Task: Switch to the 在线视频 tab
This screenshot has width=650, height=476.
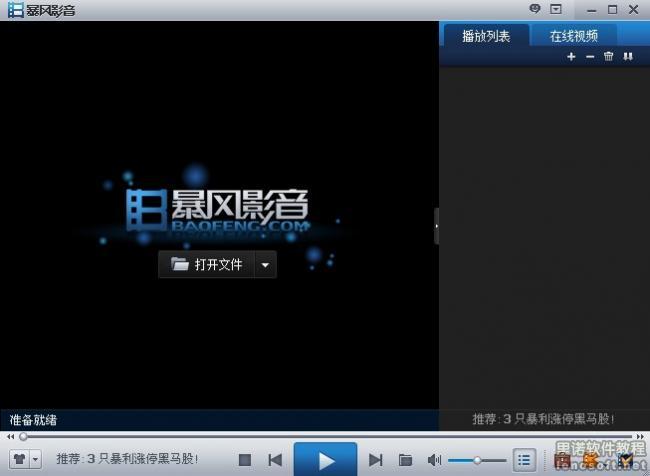Action: point(574,36)
